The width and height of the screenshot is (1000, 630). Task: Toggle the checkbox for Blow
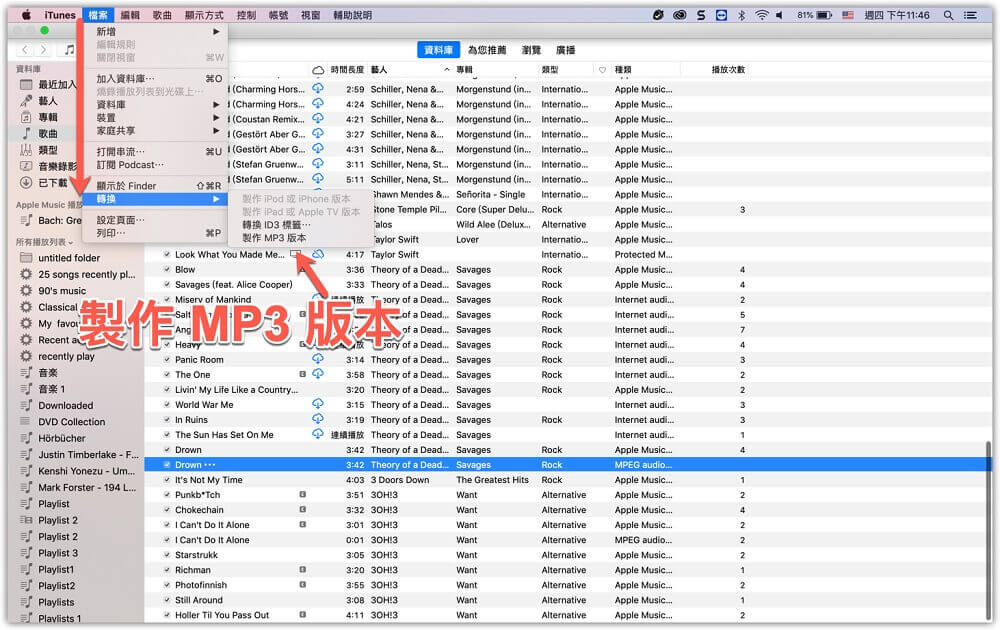click(167, 269)
